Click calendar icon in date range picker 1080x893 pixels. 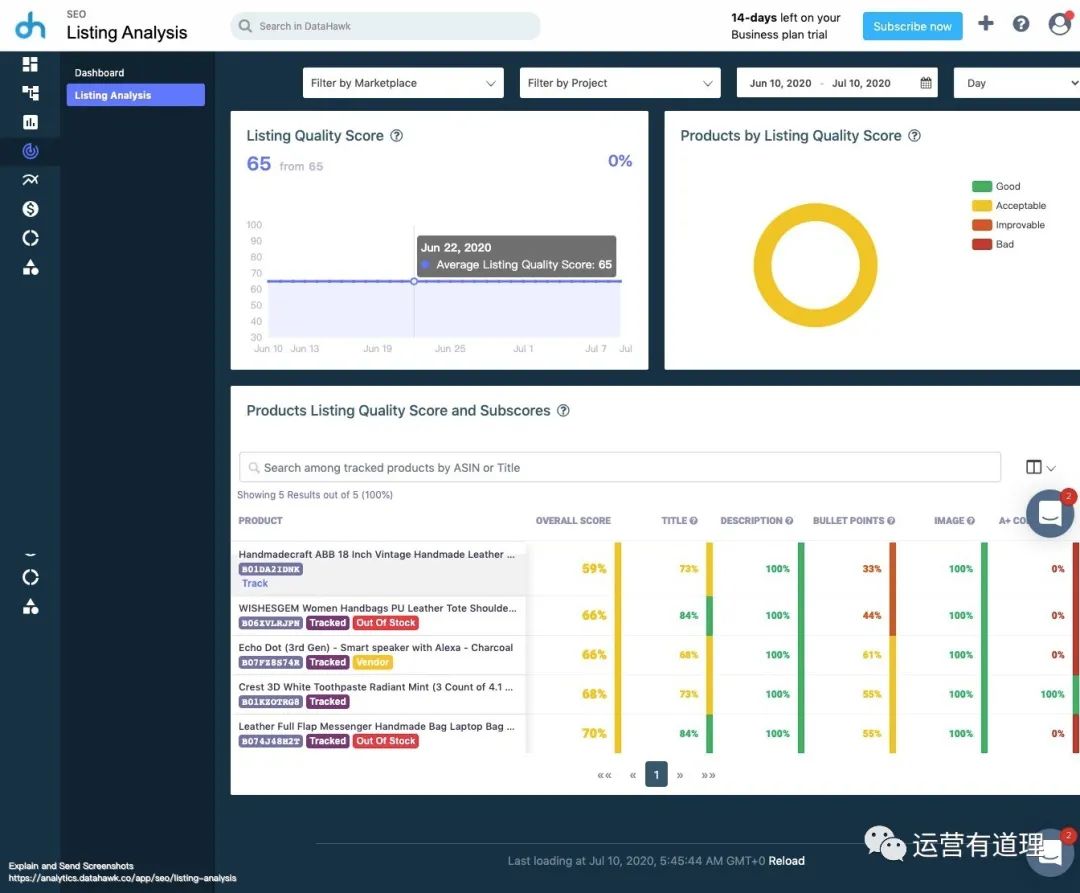(926, 83)
